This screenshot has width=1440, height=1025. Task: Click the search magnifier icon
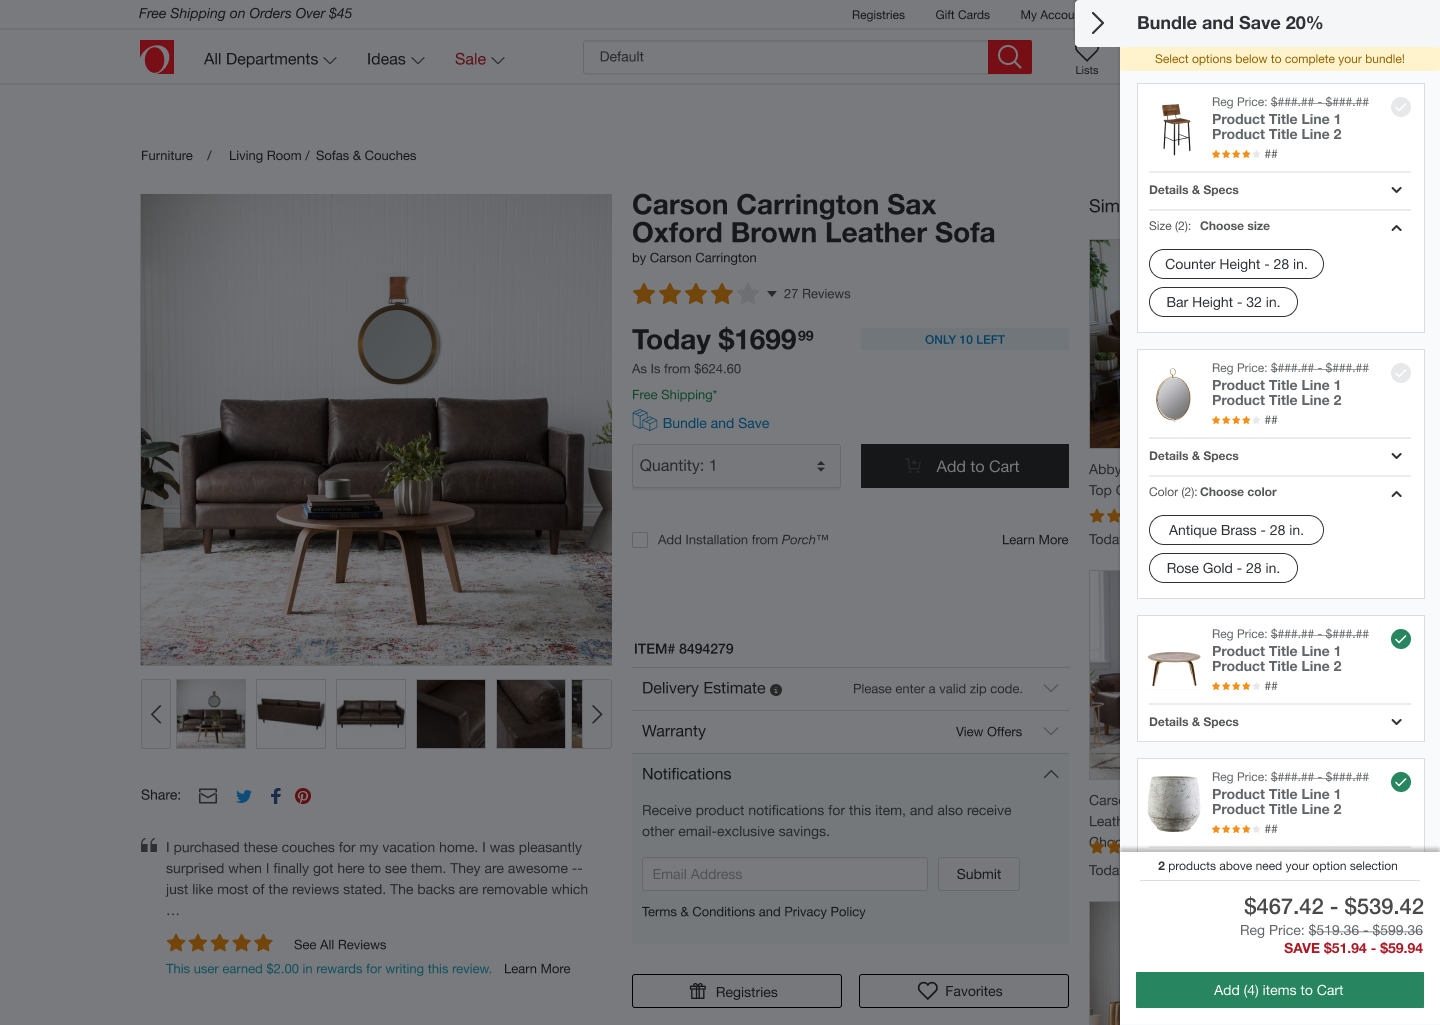(1010, 57)
